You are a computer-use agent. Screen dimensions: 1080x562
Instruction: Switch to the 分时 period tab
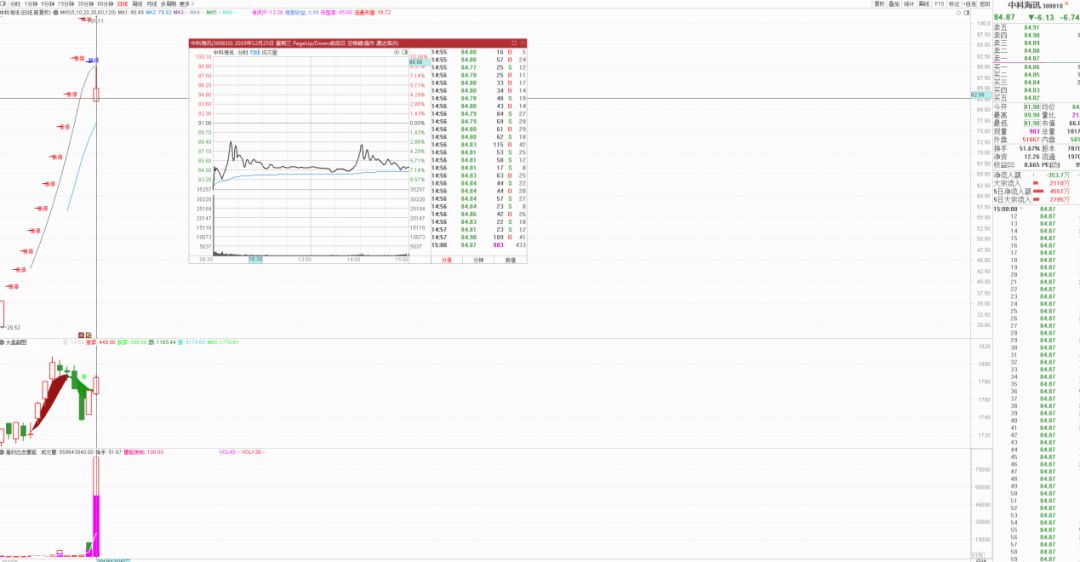14,3
